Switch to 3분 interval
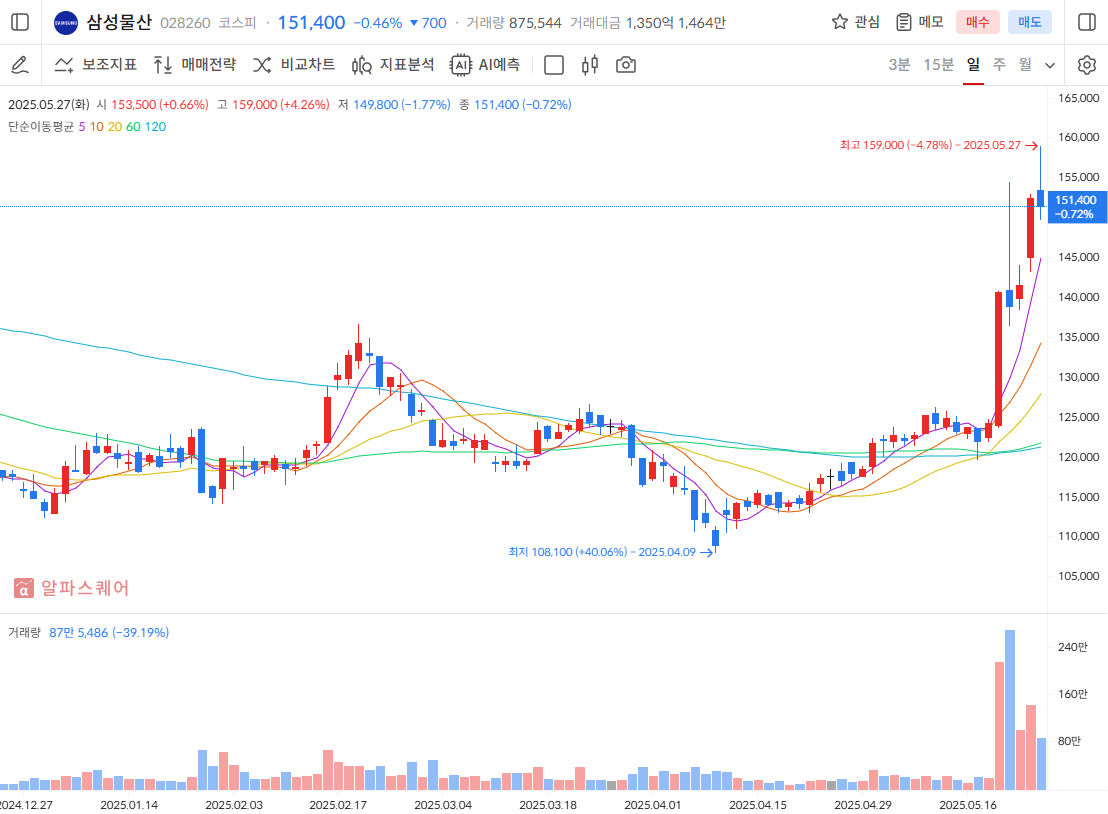 (899, 65)
